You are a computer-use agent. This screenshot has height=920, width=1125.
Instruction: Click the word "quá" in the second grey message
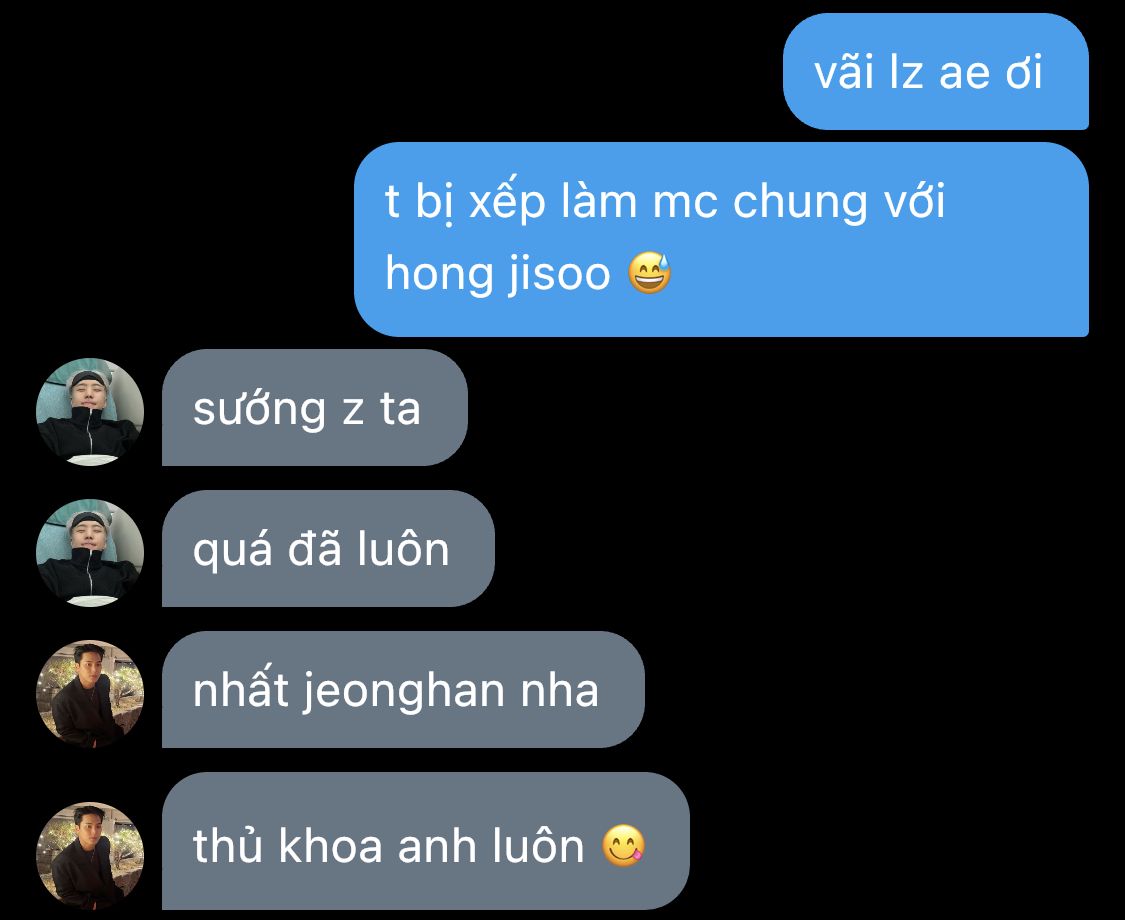point(232,550)
